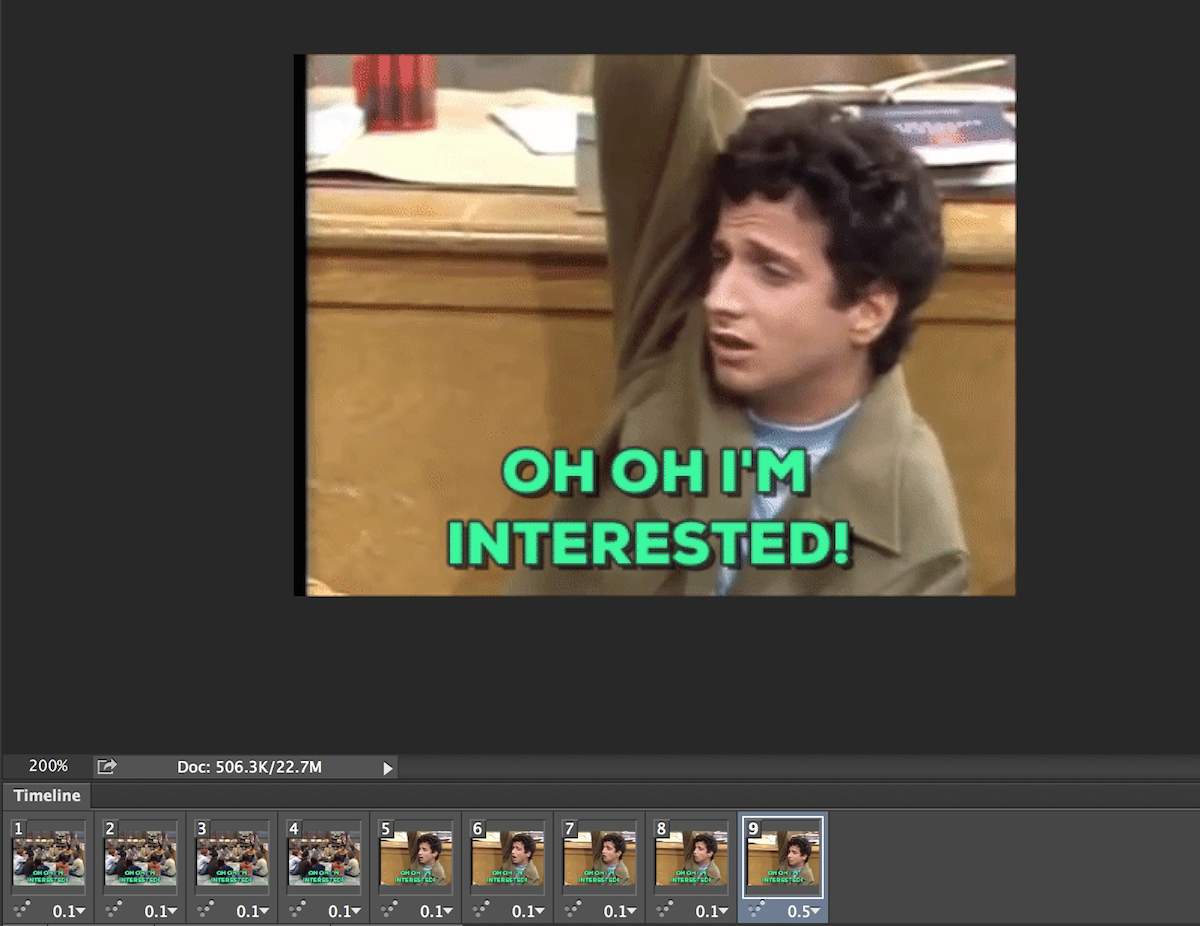The width and height of the screenshot is (1200, 926).
Task: Open the frame 4 delay time dropdown
Action: (342, 910)
